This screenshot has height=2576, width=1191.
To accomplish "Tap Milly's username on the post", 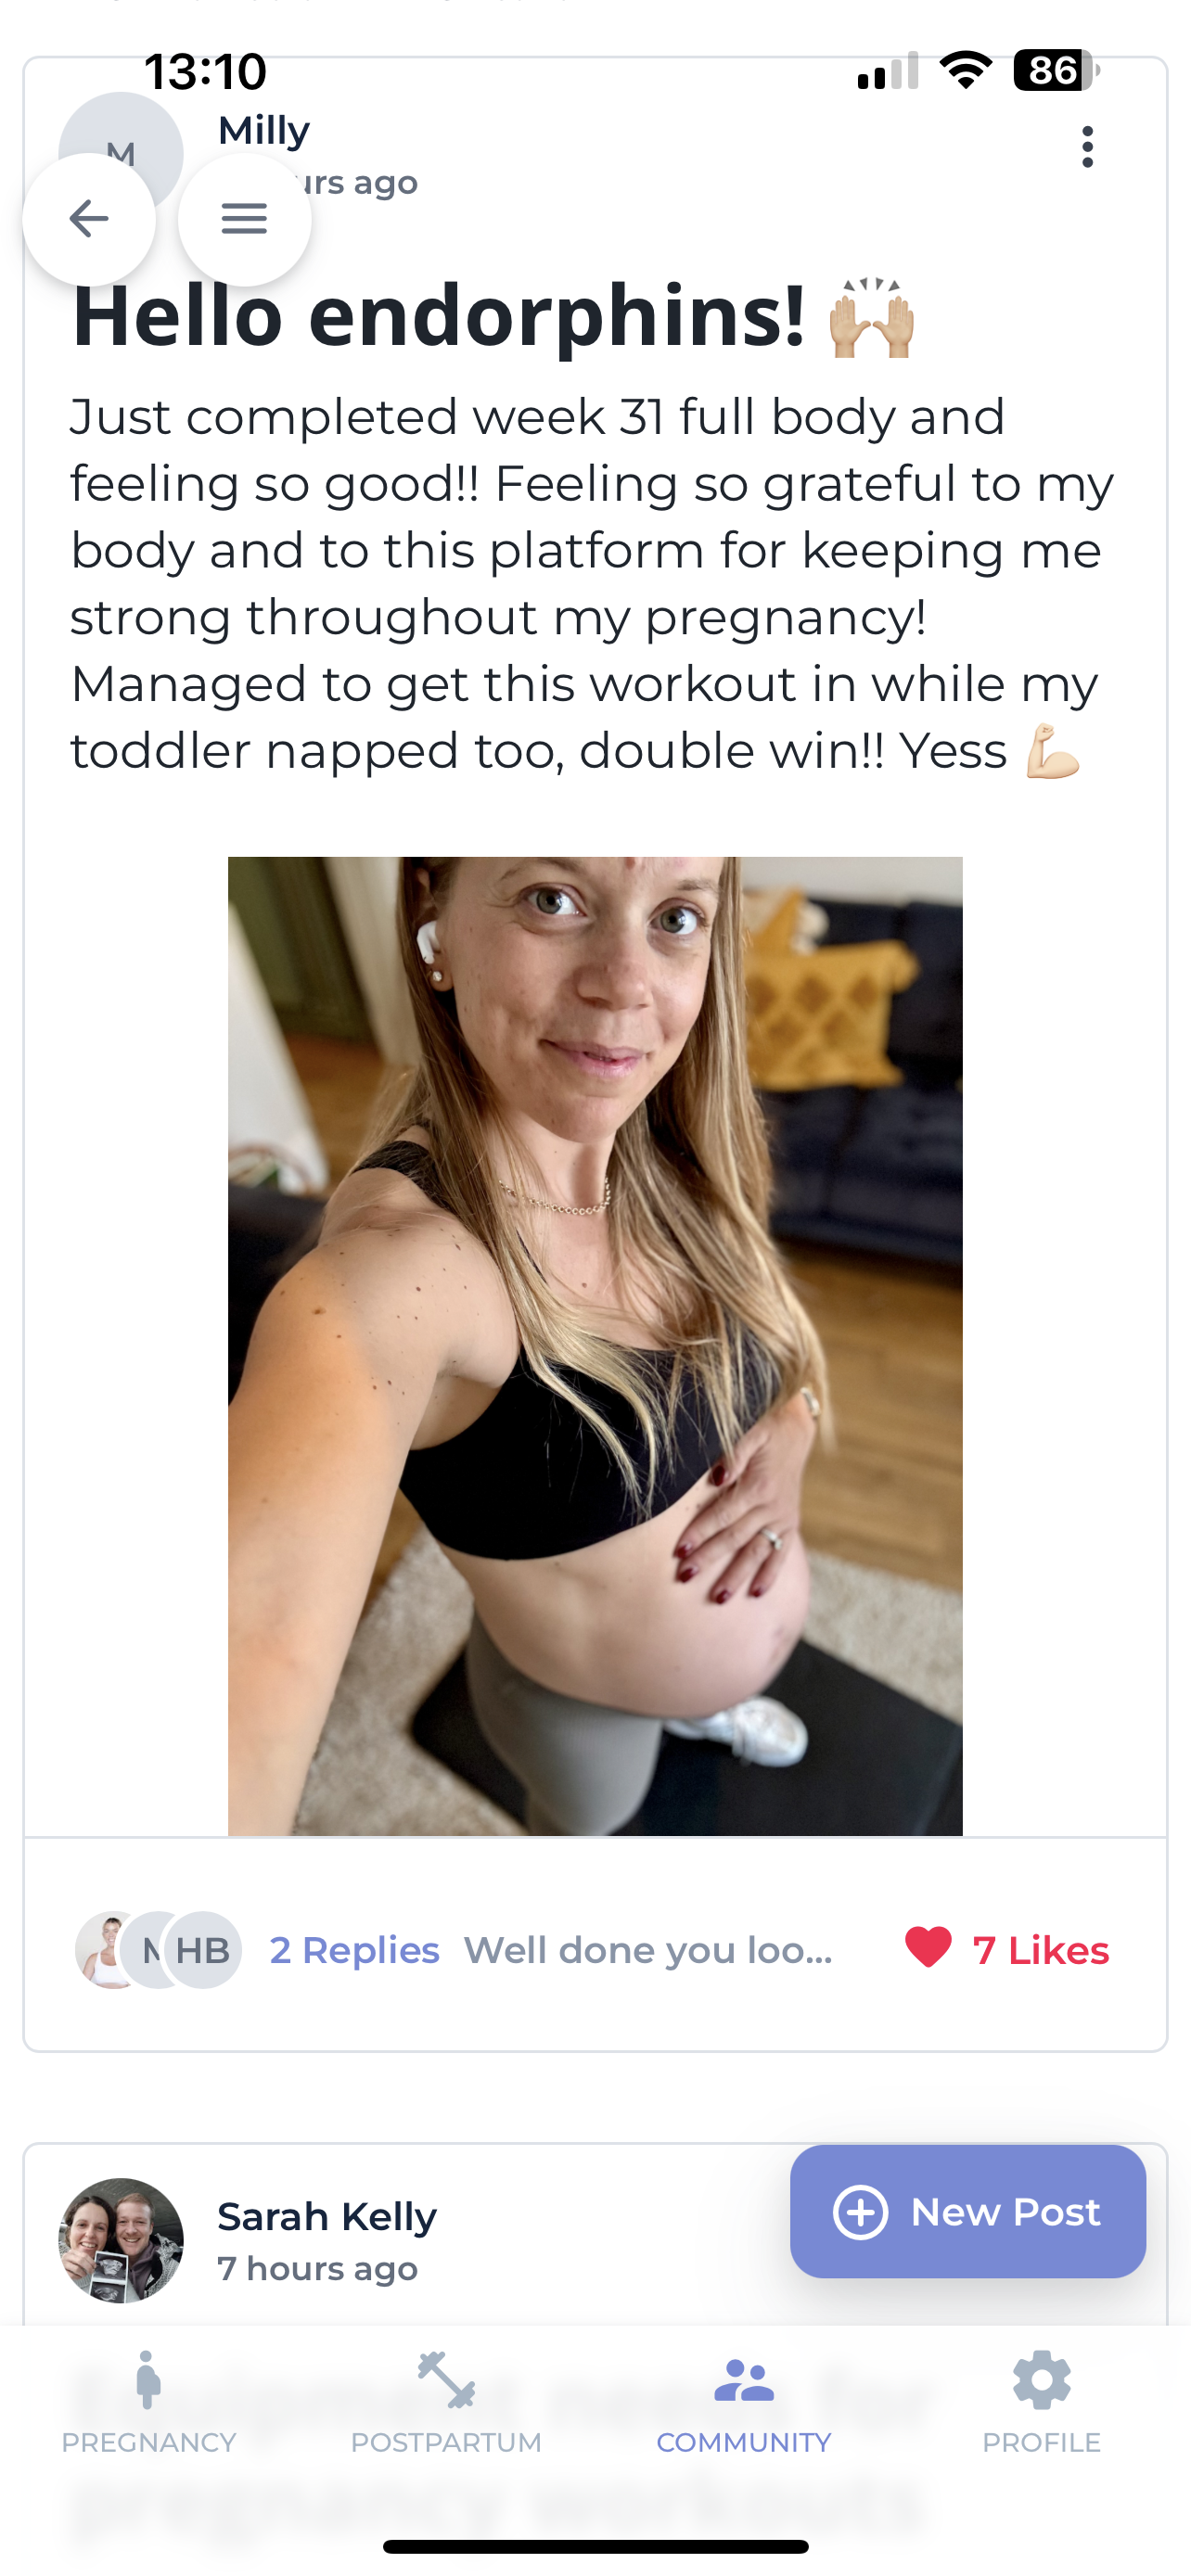I will point(264,130).
